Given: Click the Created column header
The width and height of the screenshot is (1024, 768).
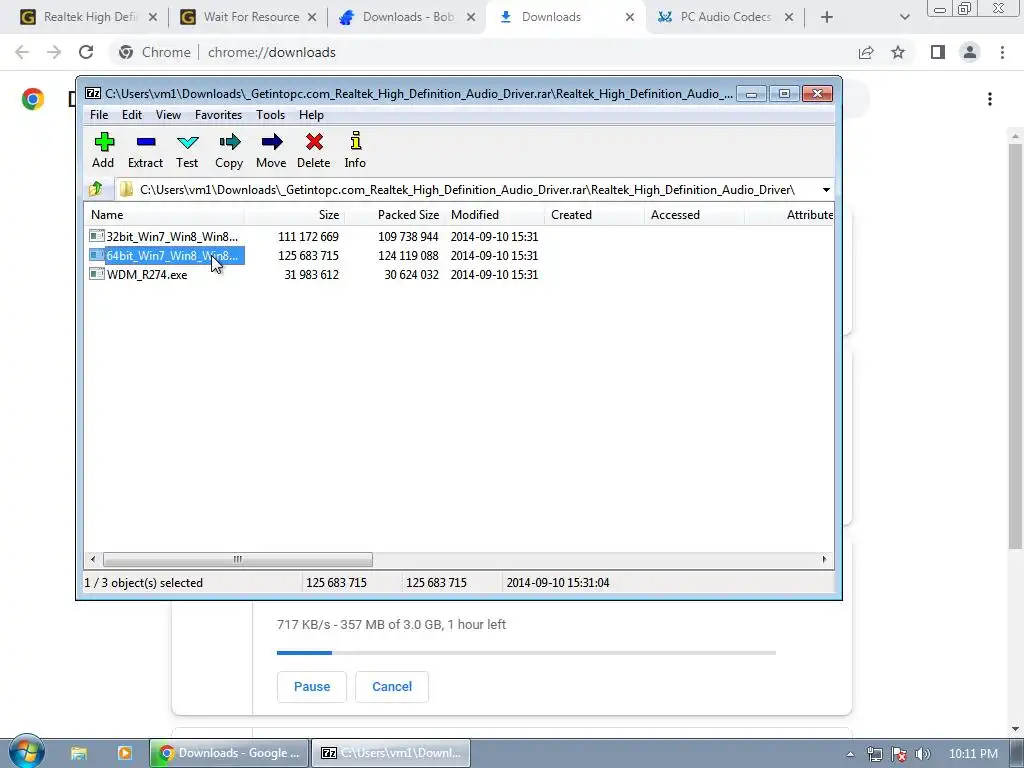Looking at the screenshot, I should pyautogui.click(x=594, y=215).
